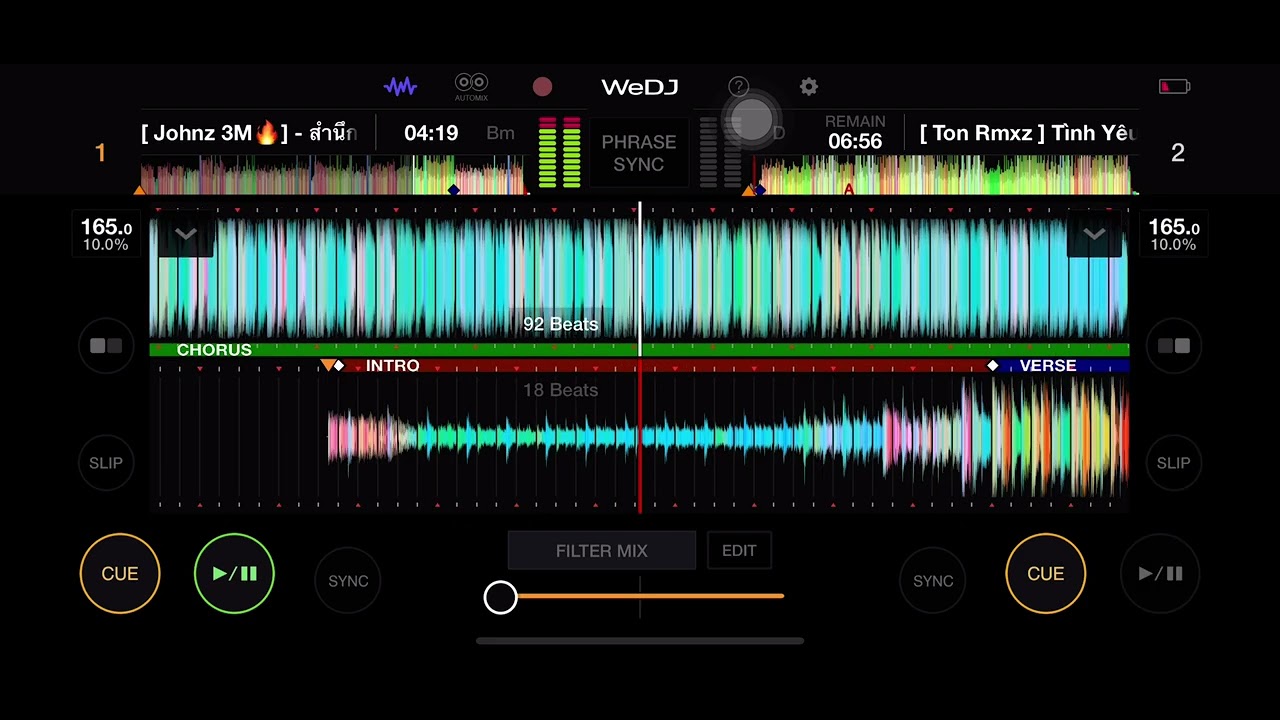This screenshot has height=720, width=1280.
Task: Enable SYNC on deck 1
Action: tap(348, 581)
